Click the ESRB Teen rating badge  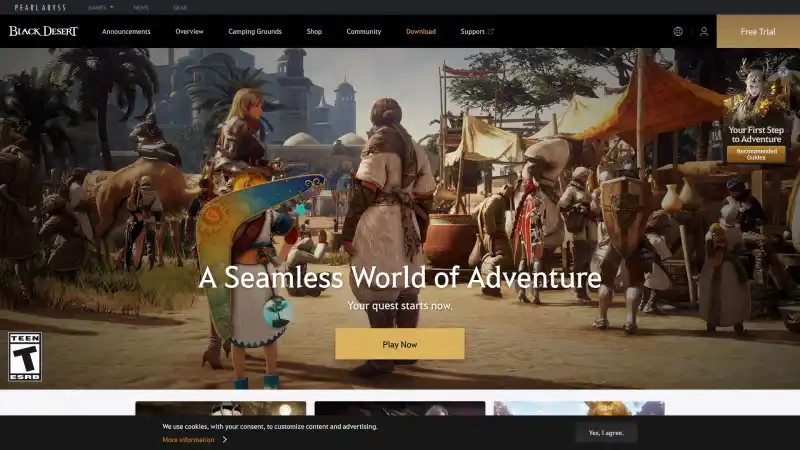(24, 357)
